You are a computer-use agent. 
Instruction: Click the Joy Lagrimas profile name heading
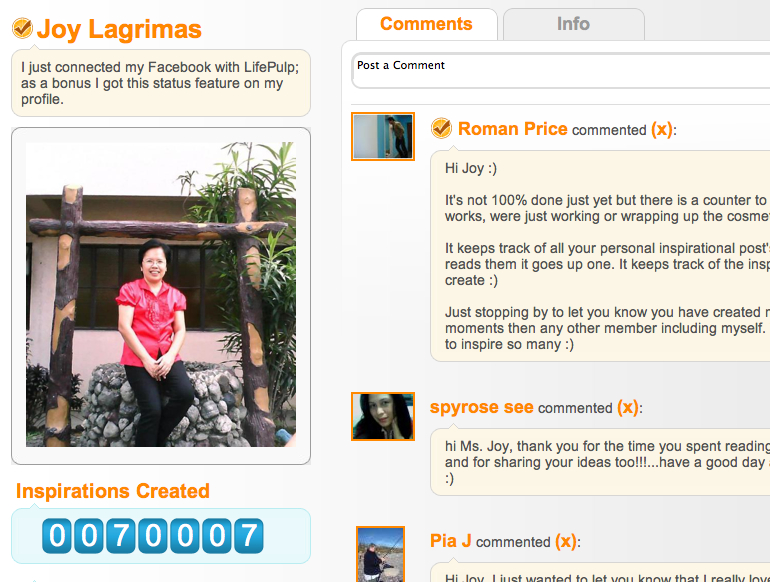(119, 29)
